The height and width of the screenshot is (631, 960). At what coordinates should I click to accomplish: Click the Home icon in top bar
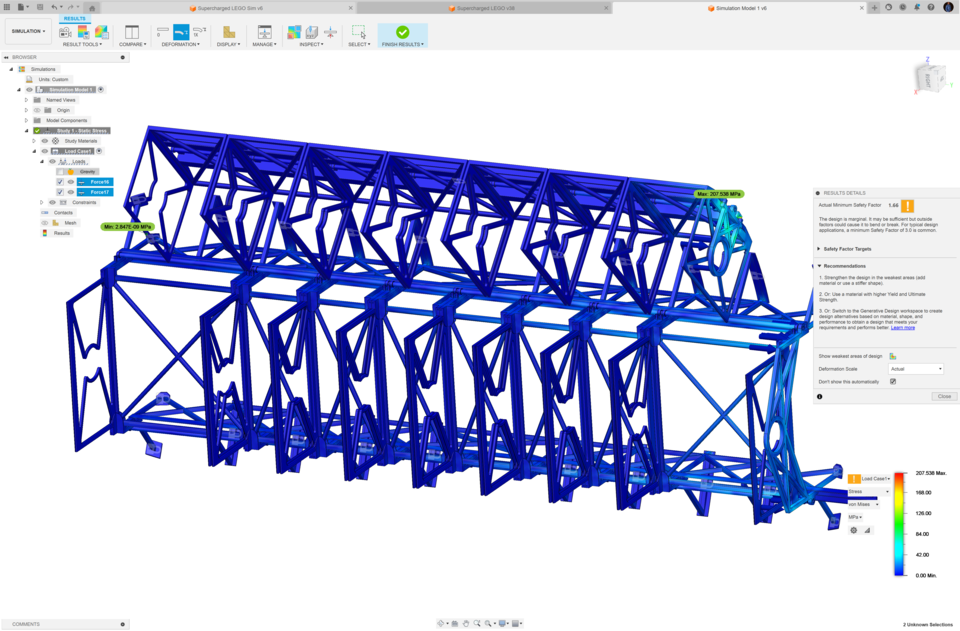tap(92, 8)
